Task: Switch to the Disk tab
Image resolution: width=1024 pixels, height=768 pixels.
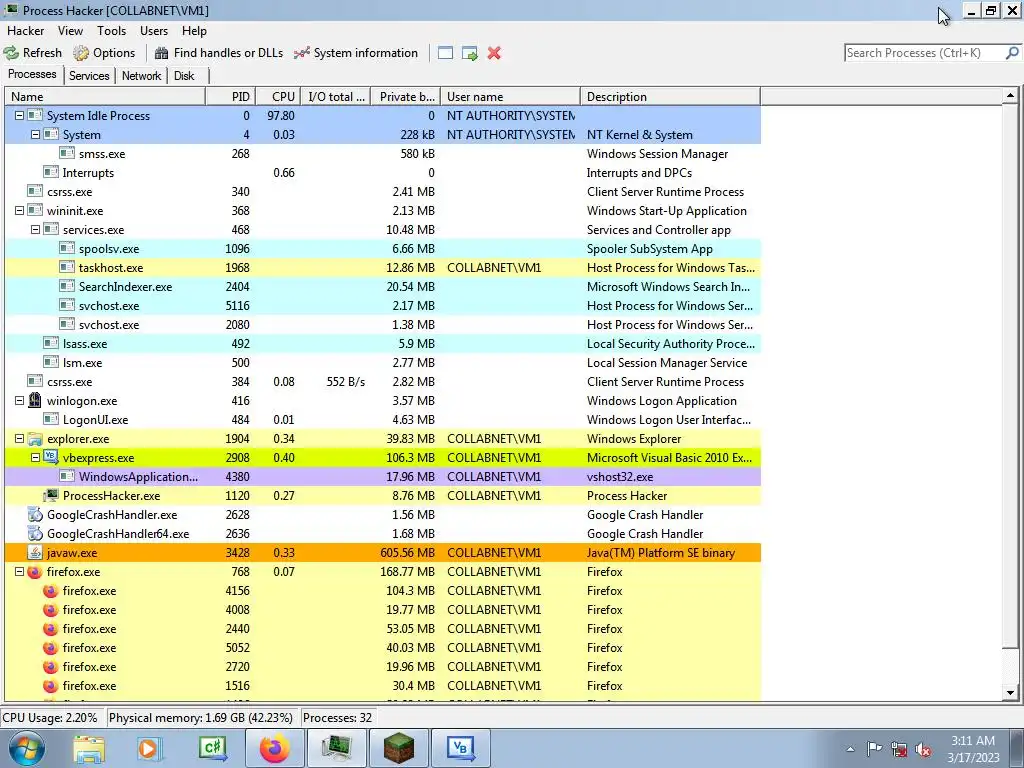Action: click(x=184, y=76)
